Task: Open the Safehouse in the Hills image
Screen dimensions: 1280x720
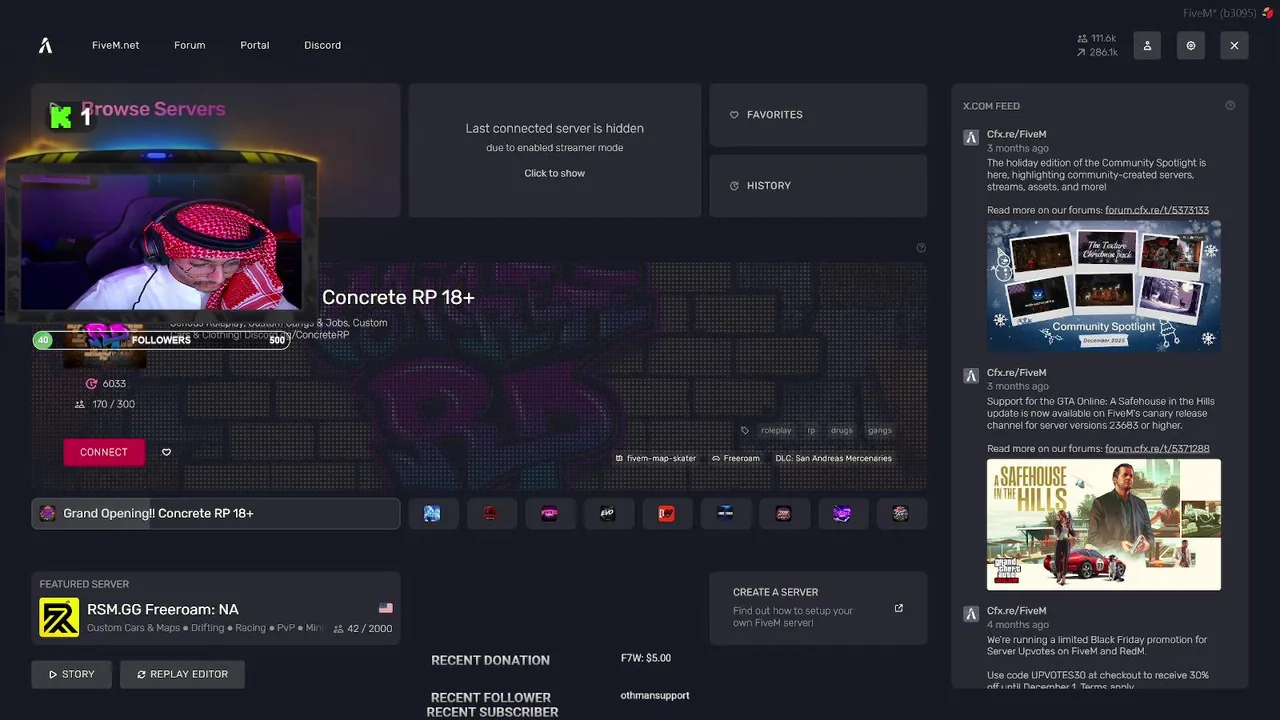Action: click(x=1104, y=524)
